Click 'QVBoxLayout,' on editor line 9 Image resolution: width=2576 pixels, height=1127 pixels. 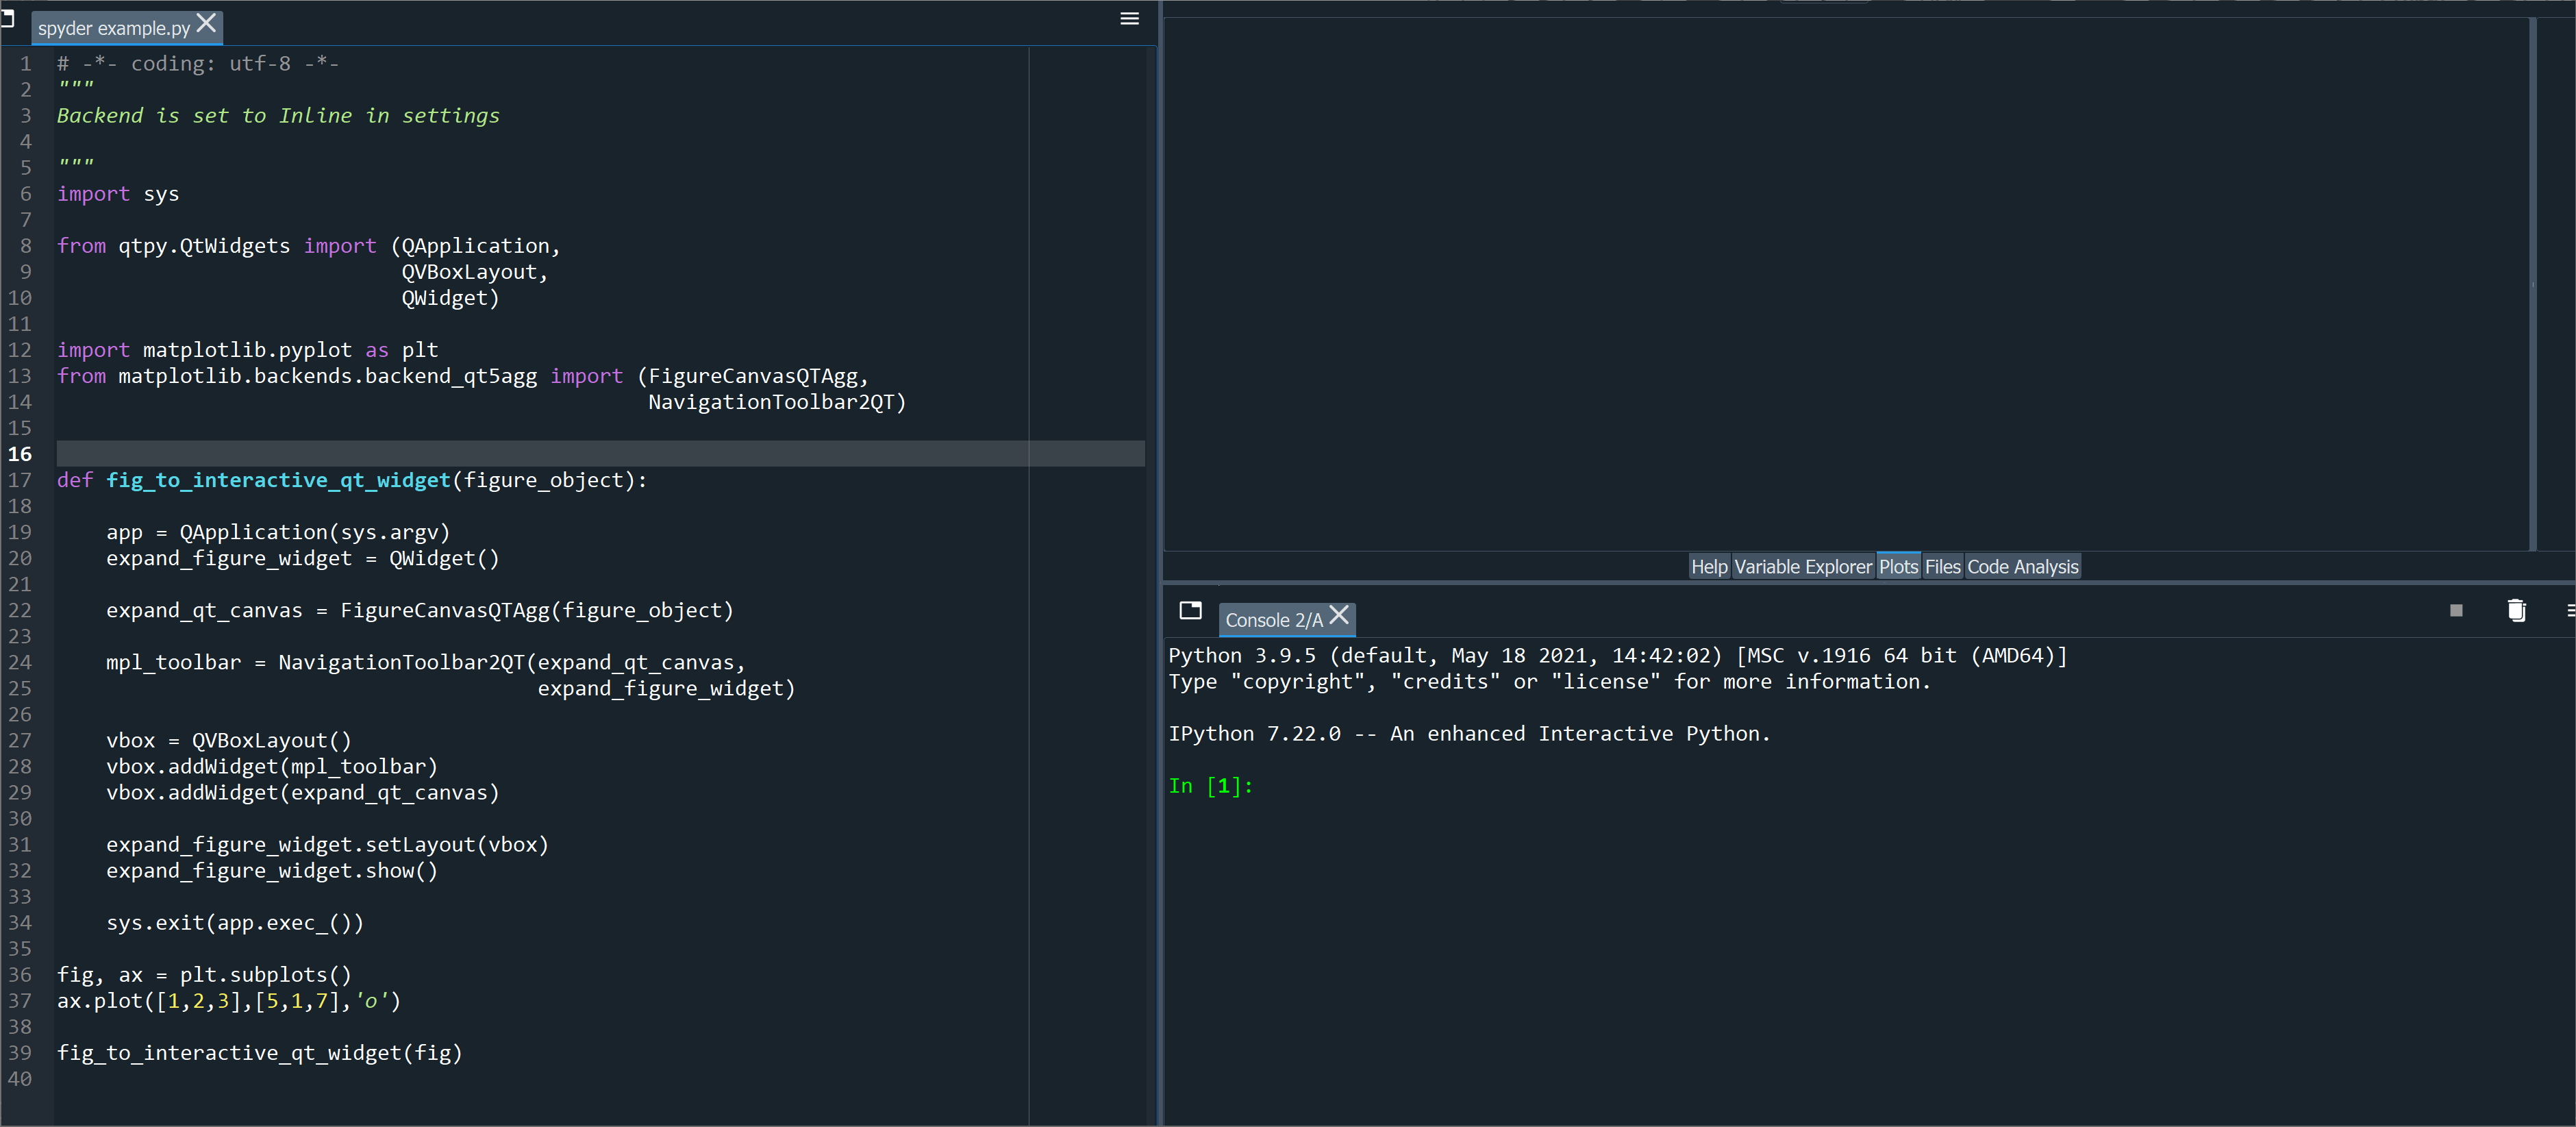pos(474,272)
